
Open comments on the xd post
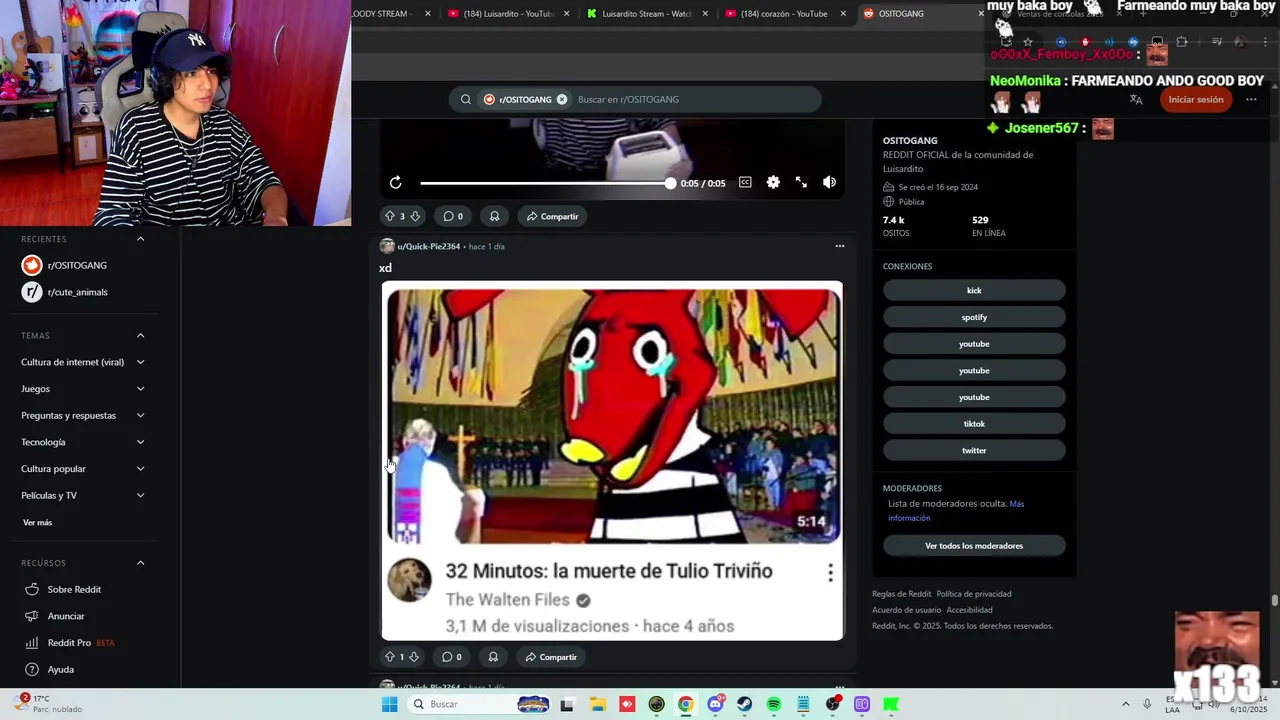pyautogui.click(x=452, y=657)
